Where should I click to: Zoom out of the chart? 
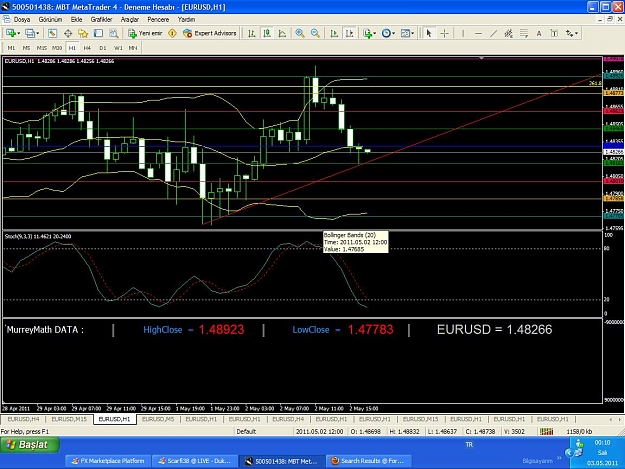[x=315, y=33]
